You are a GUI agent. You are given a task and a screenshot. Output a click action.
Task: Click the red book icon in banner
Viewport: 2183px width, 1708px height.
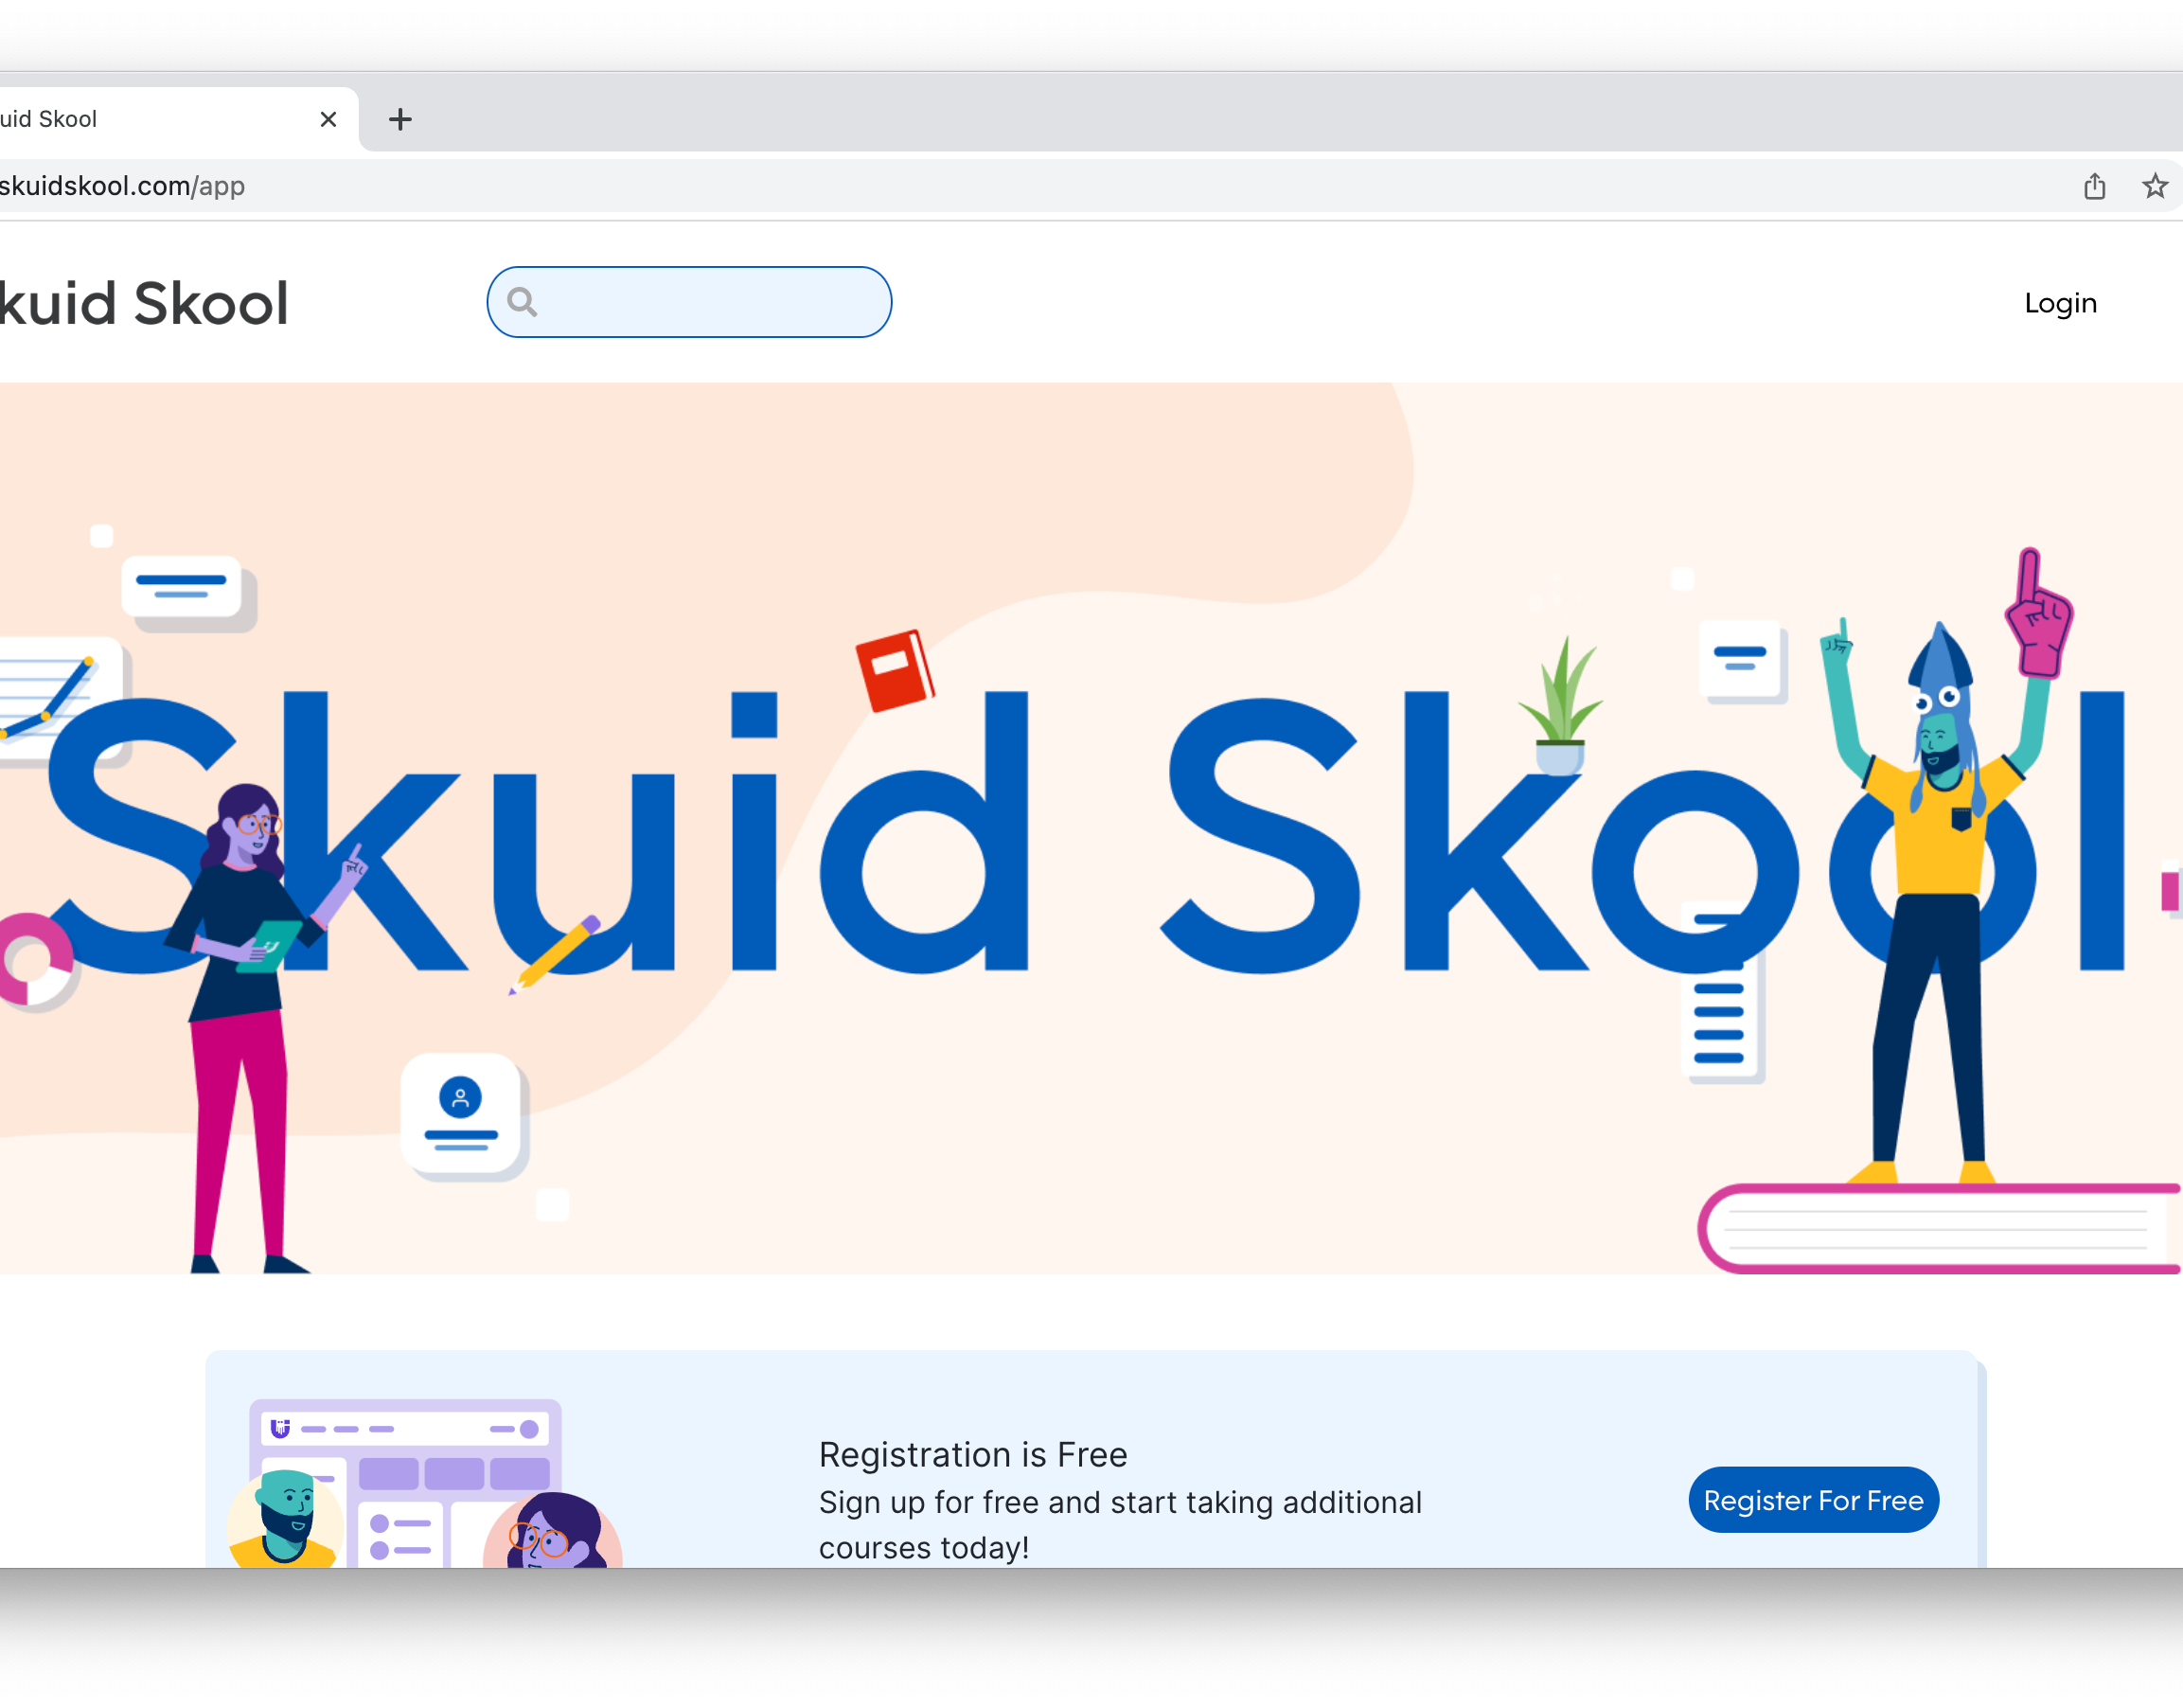(x=895, y=671)
